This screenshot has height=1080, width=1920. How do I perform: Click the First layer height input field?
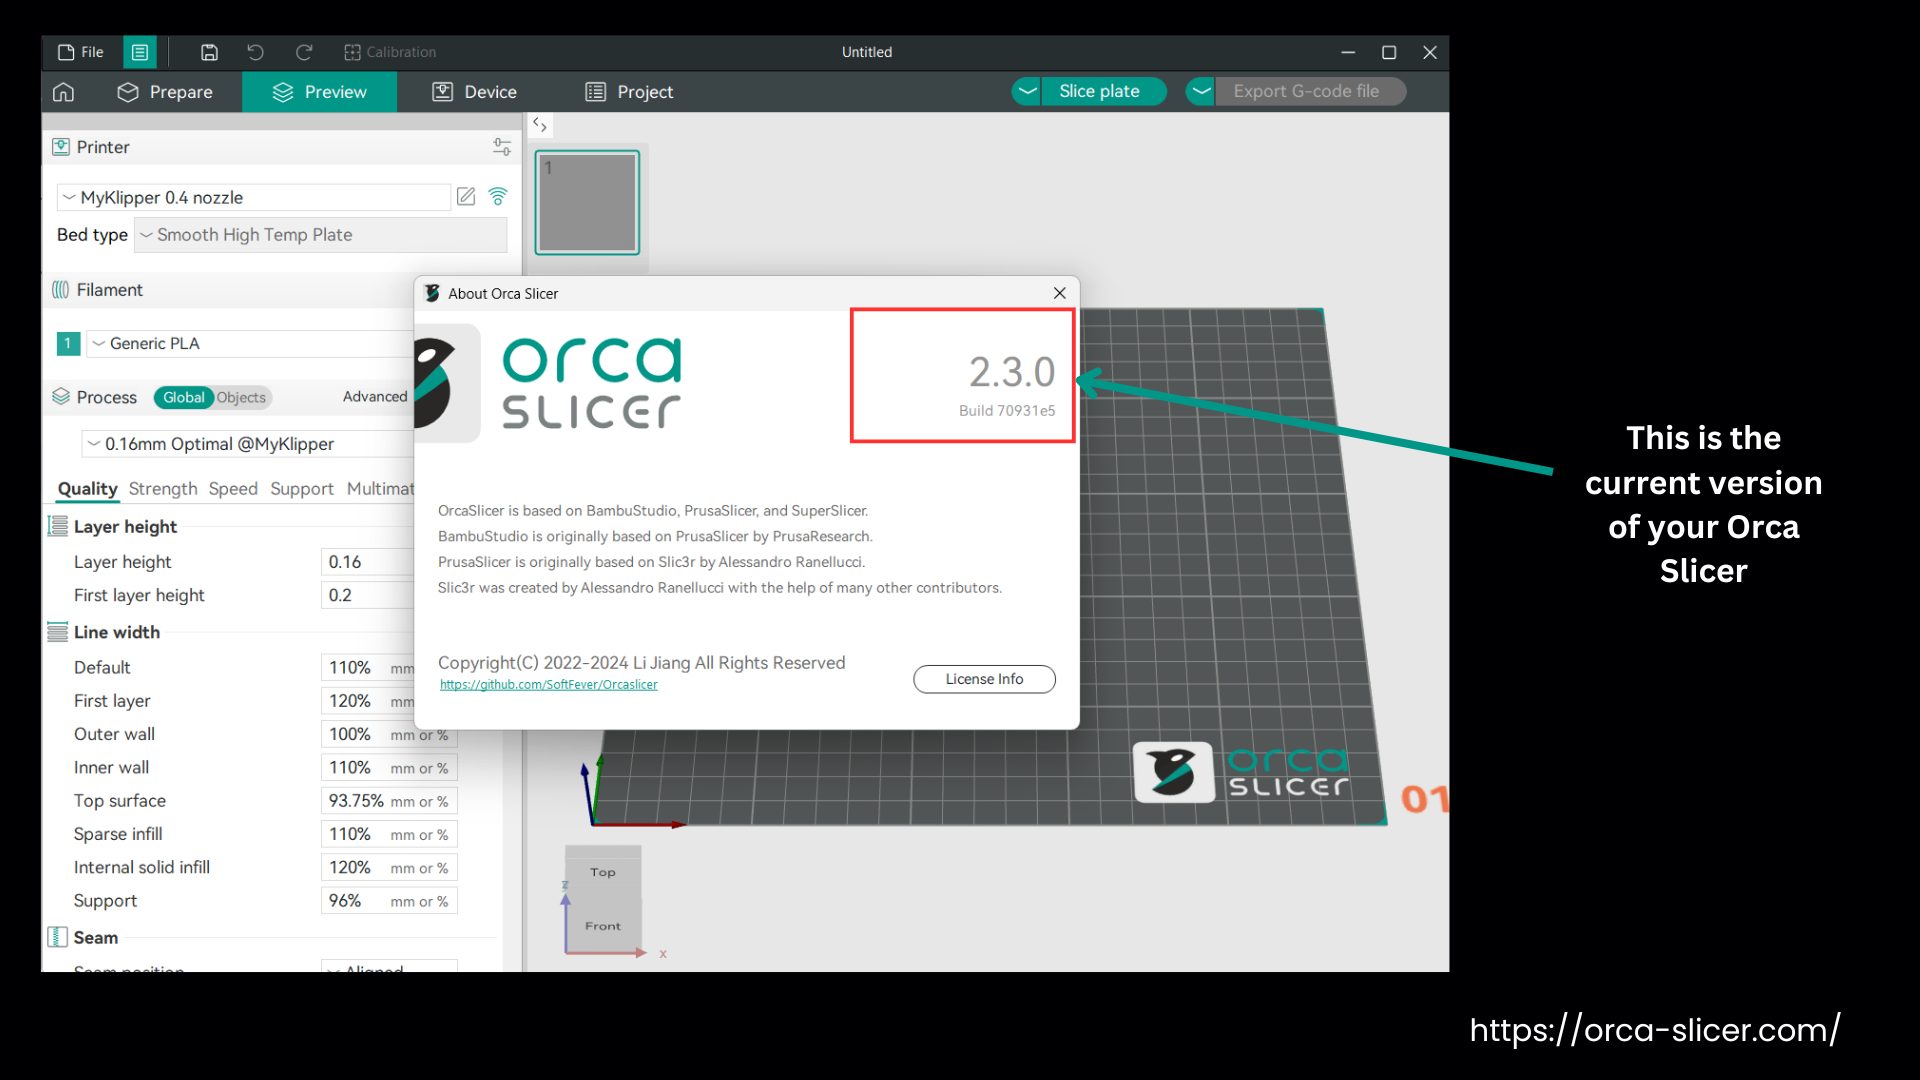coord(367,595)
